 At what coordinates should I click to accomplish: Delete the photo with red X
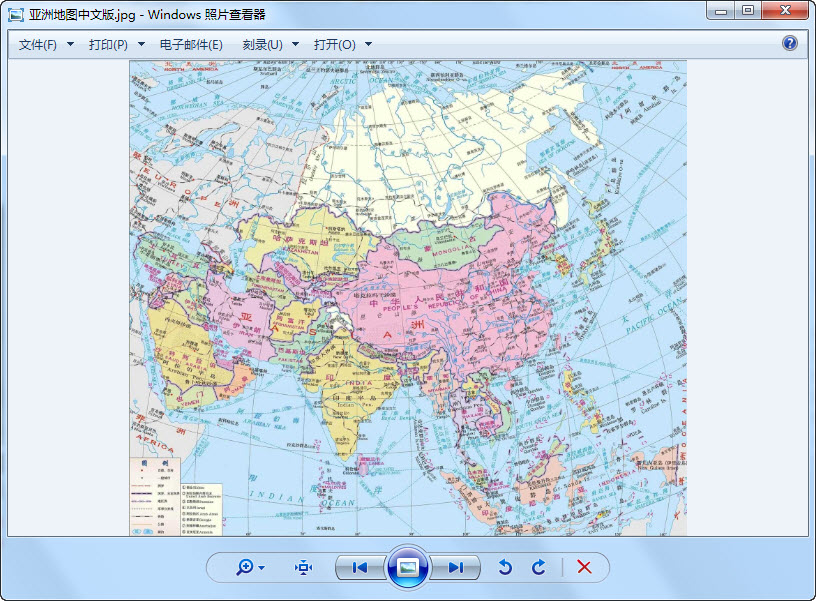(584, 567)
